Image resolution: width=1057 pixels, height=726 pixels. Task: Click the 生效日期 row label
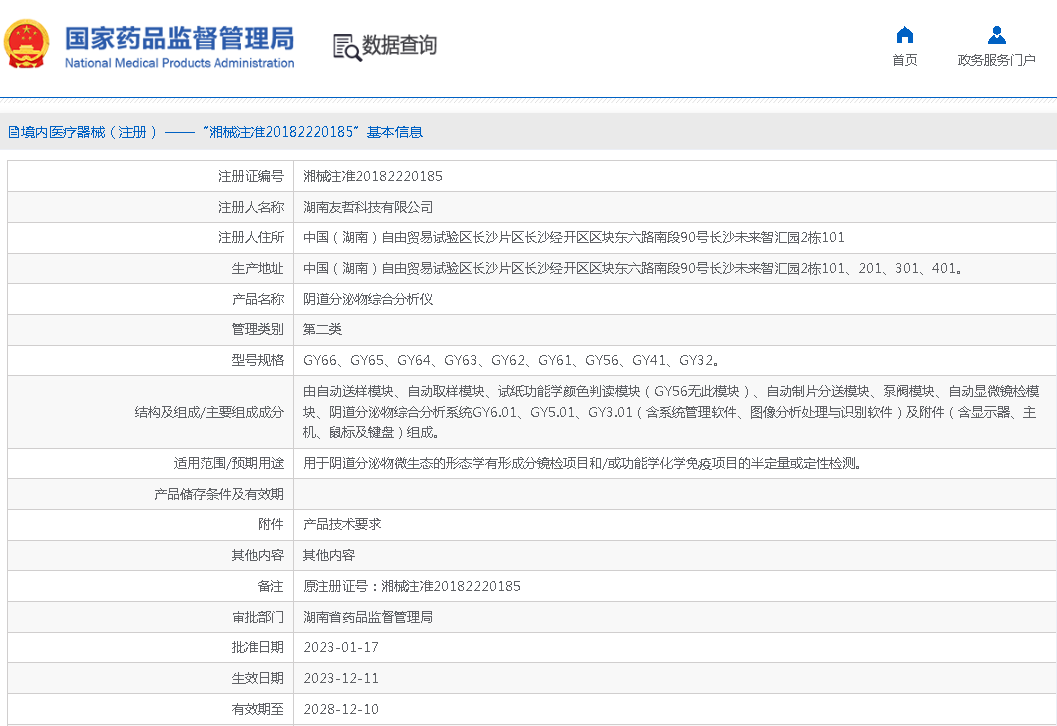click(x=258, y=679)
